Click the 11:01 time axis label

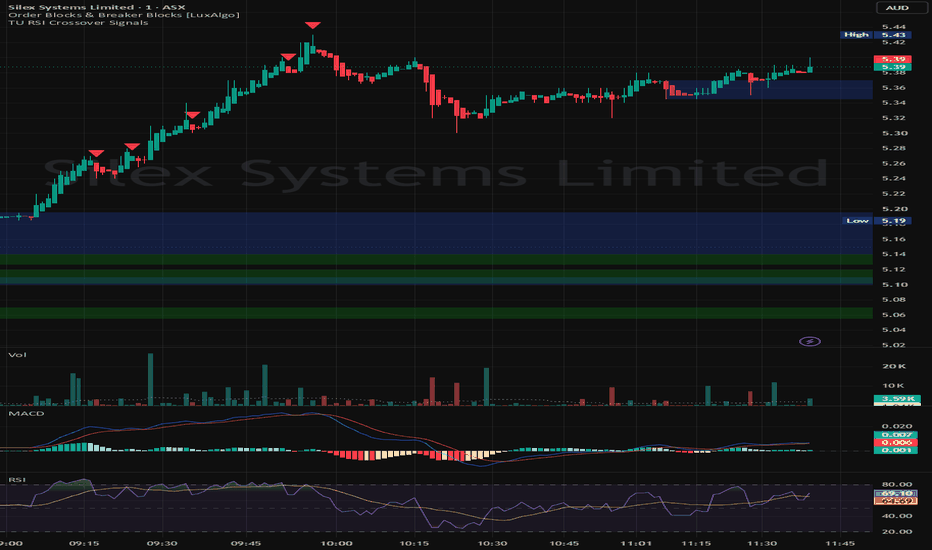pos(636,543)
